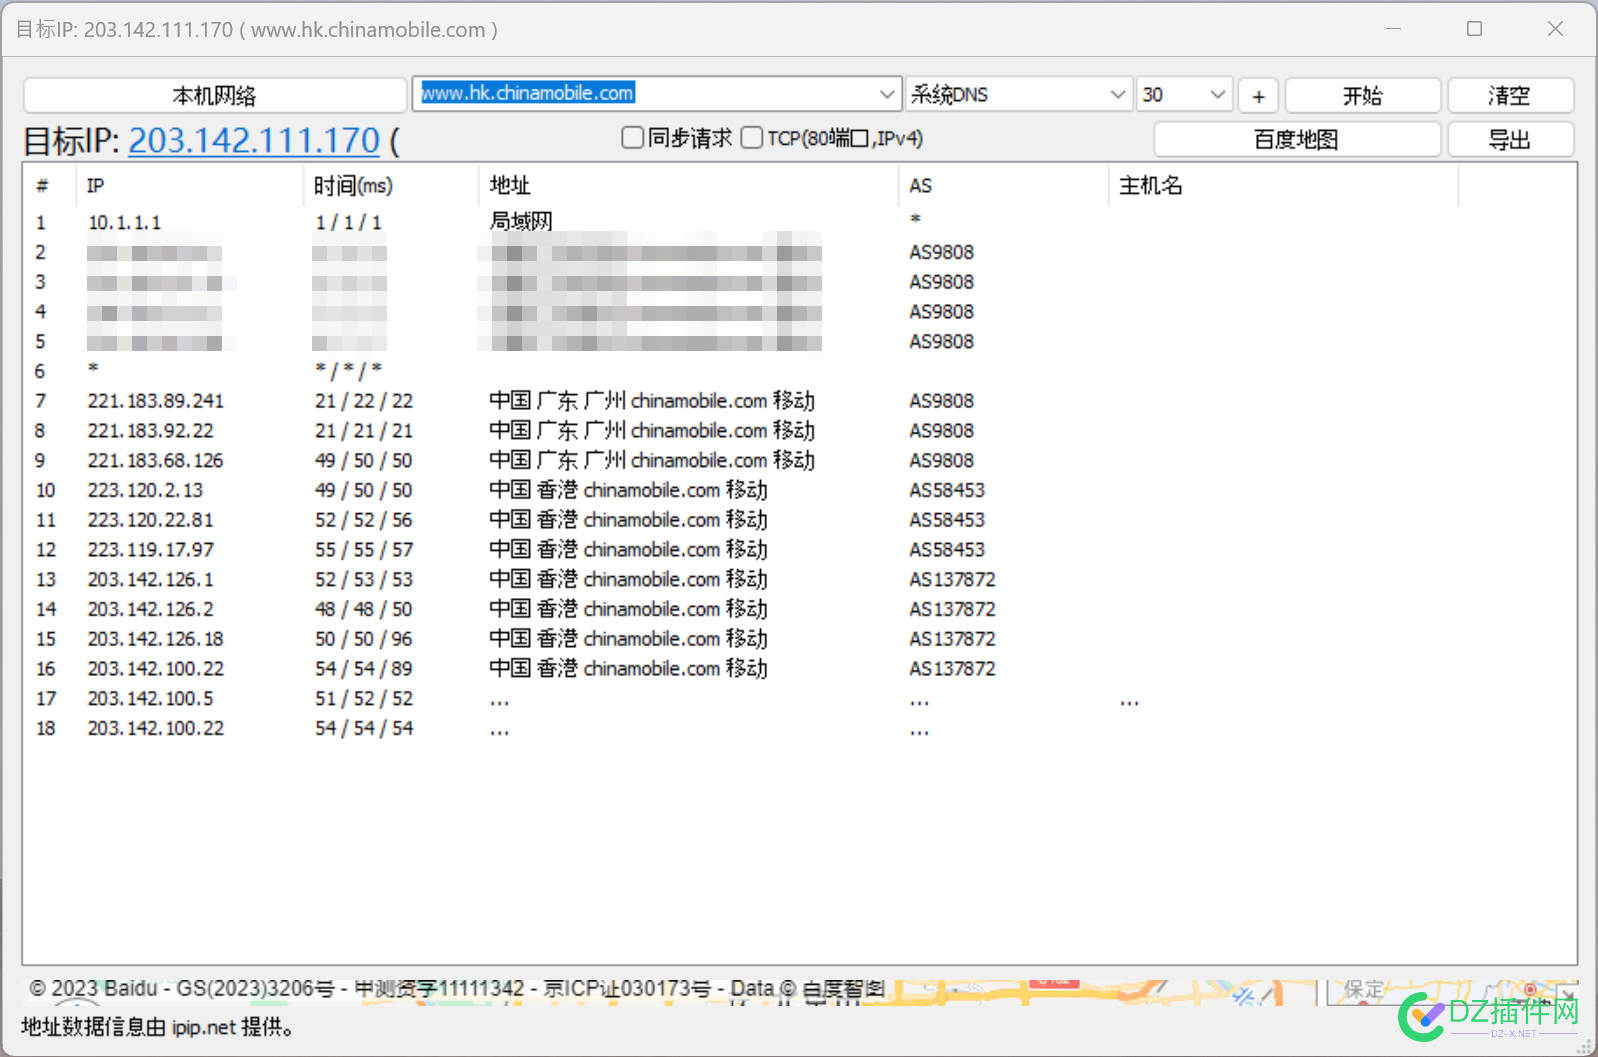Open the 203.142.111.170 target IP link

pyautogui.click(x=254, y=140)
